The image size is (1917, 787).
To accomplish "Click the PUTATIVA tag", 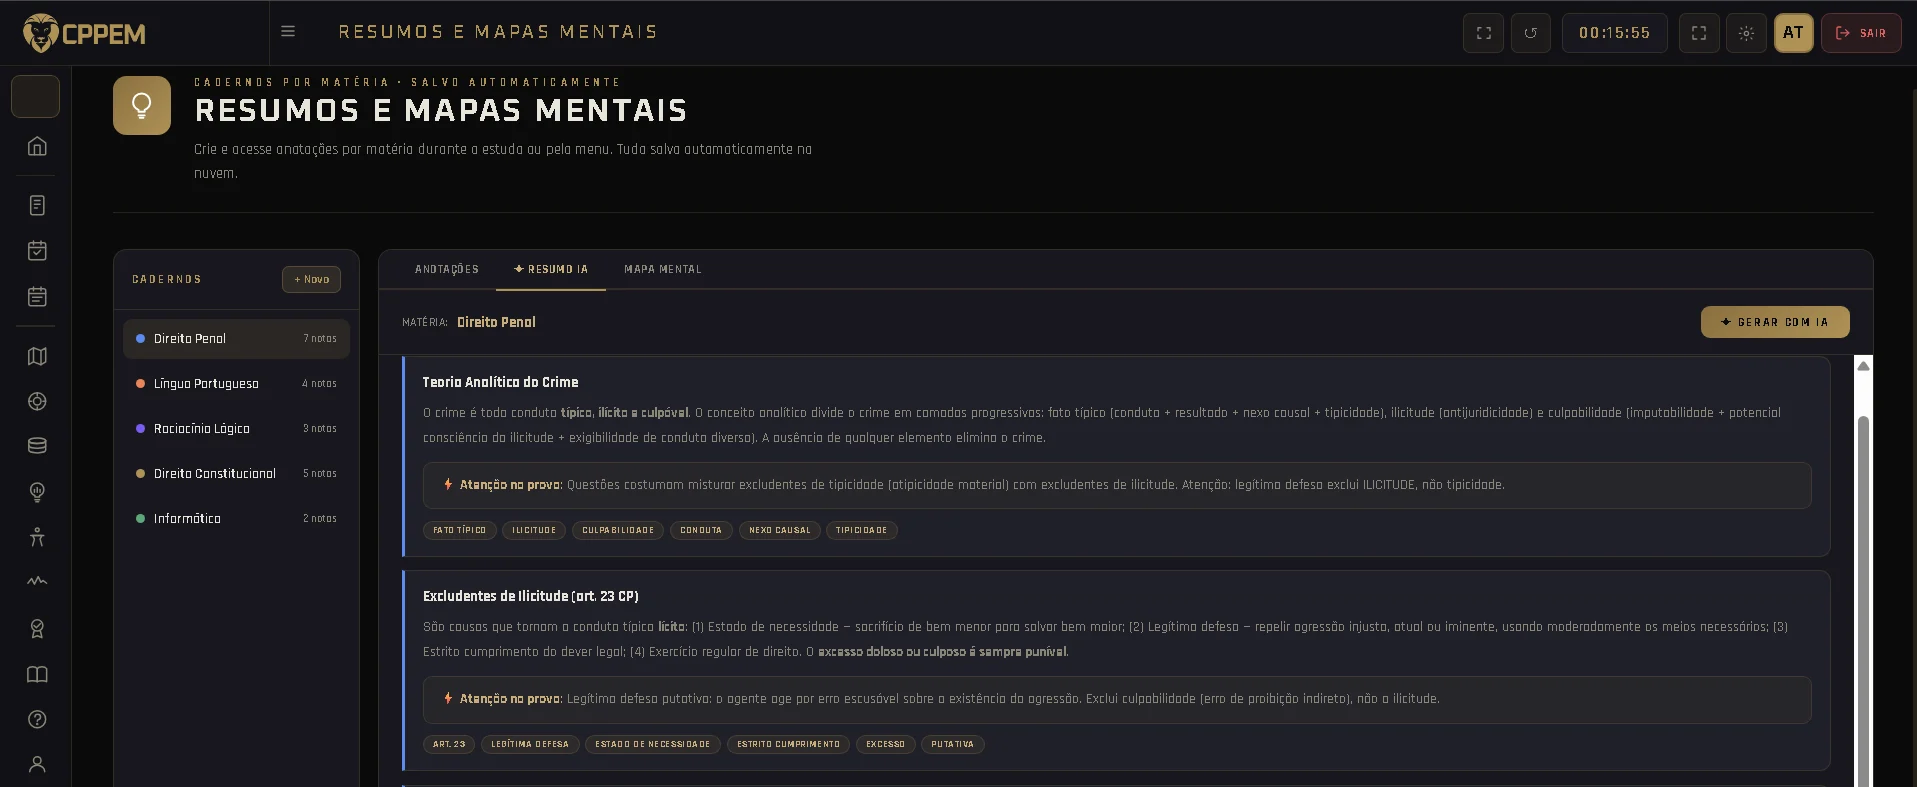I will tap(953, 745).
